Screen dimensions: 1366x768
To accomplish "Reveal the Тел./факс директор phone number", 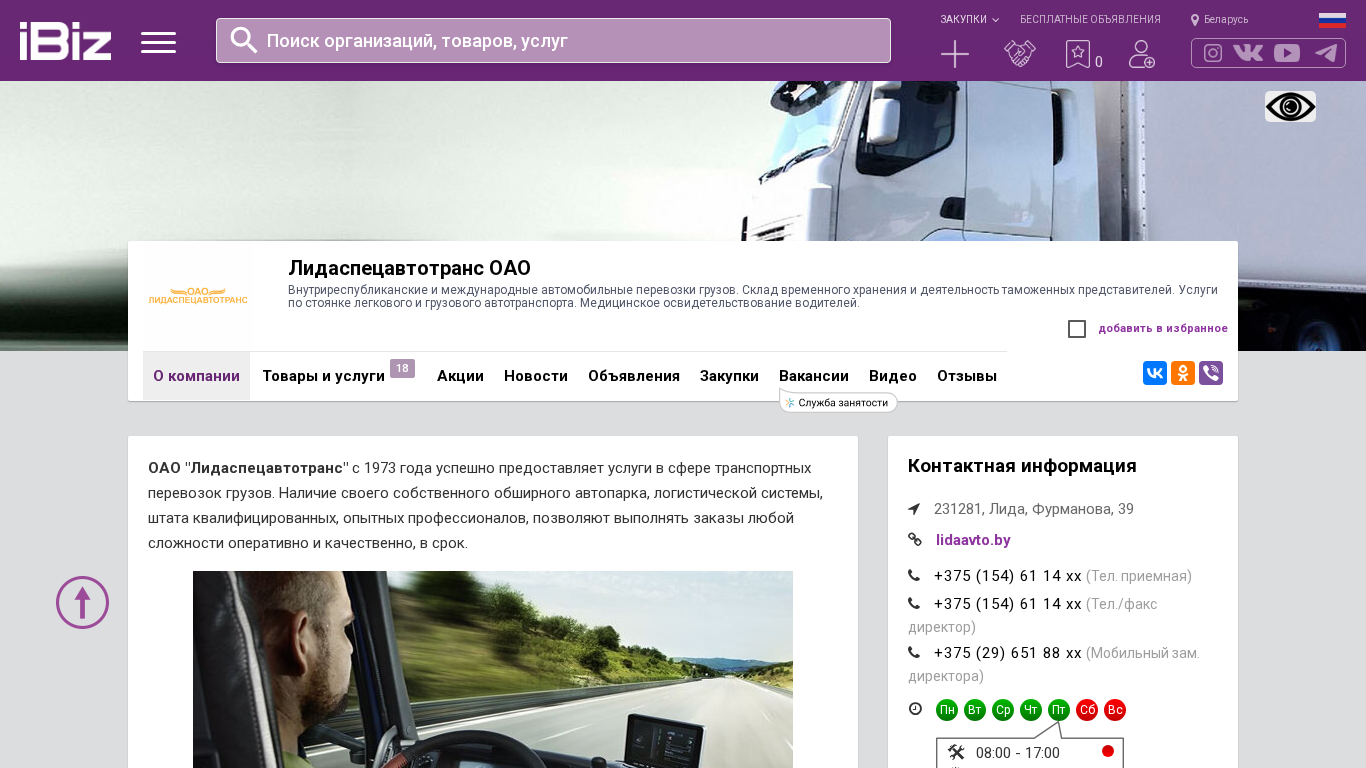I will [x=1008, y=604].
